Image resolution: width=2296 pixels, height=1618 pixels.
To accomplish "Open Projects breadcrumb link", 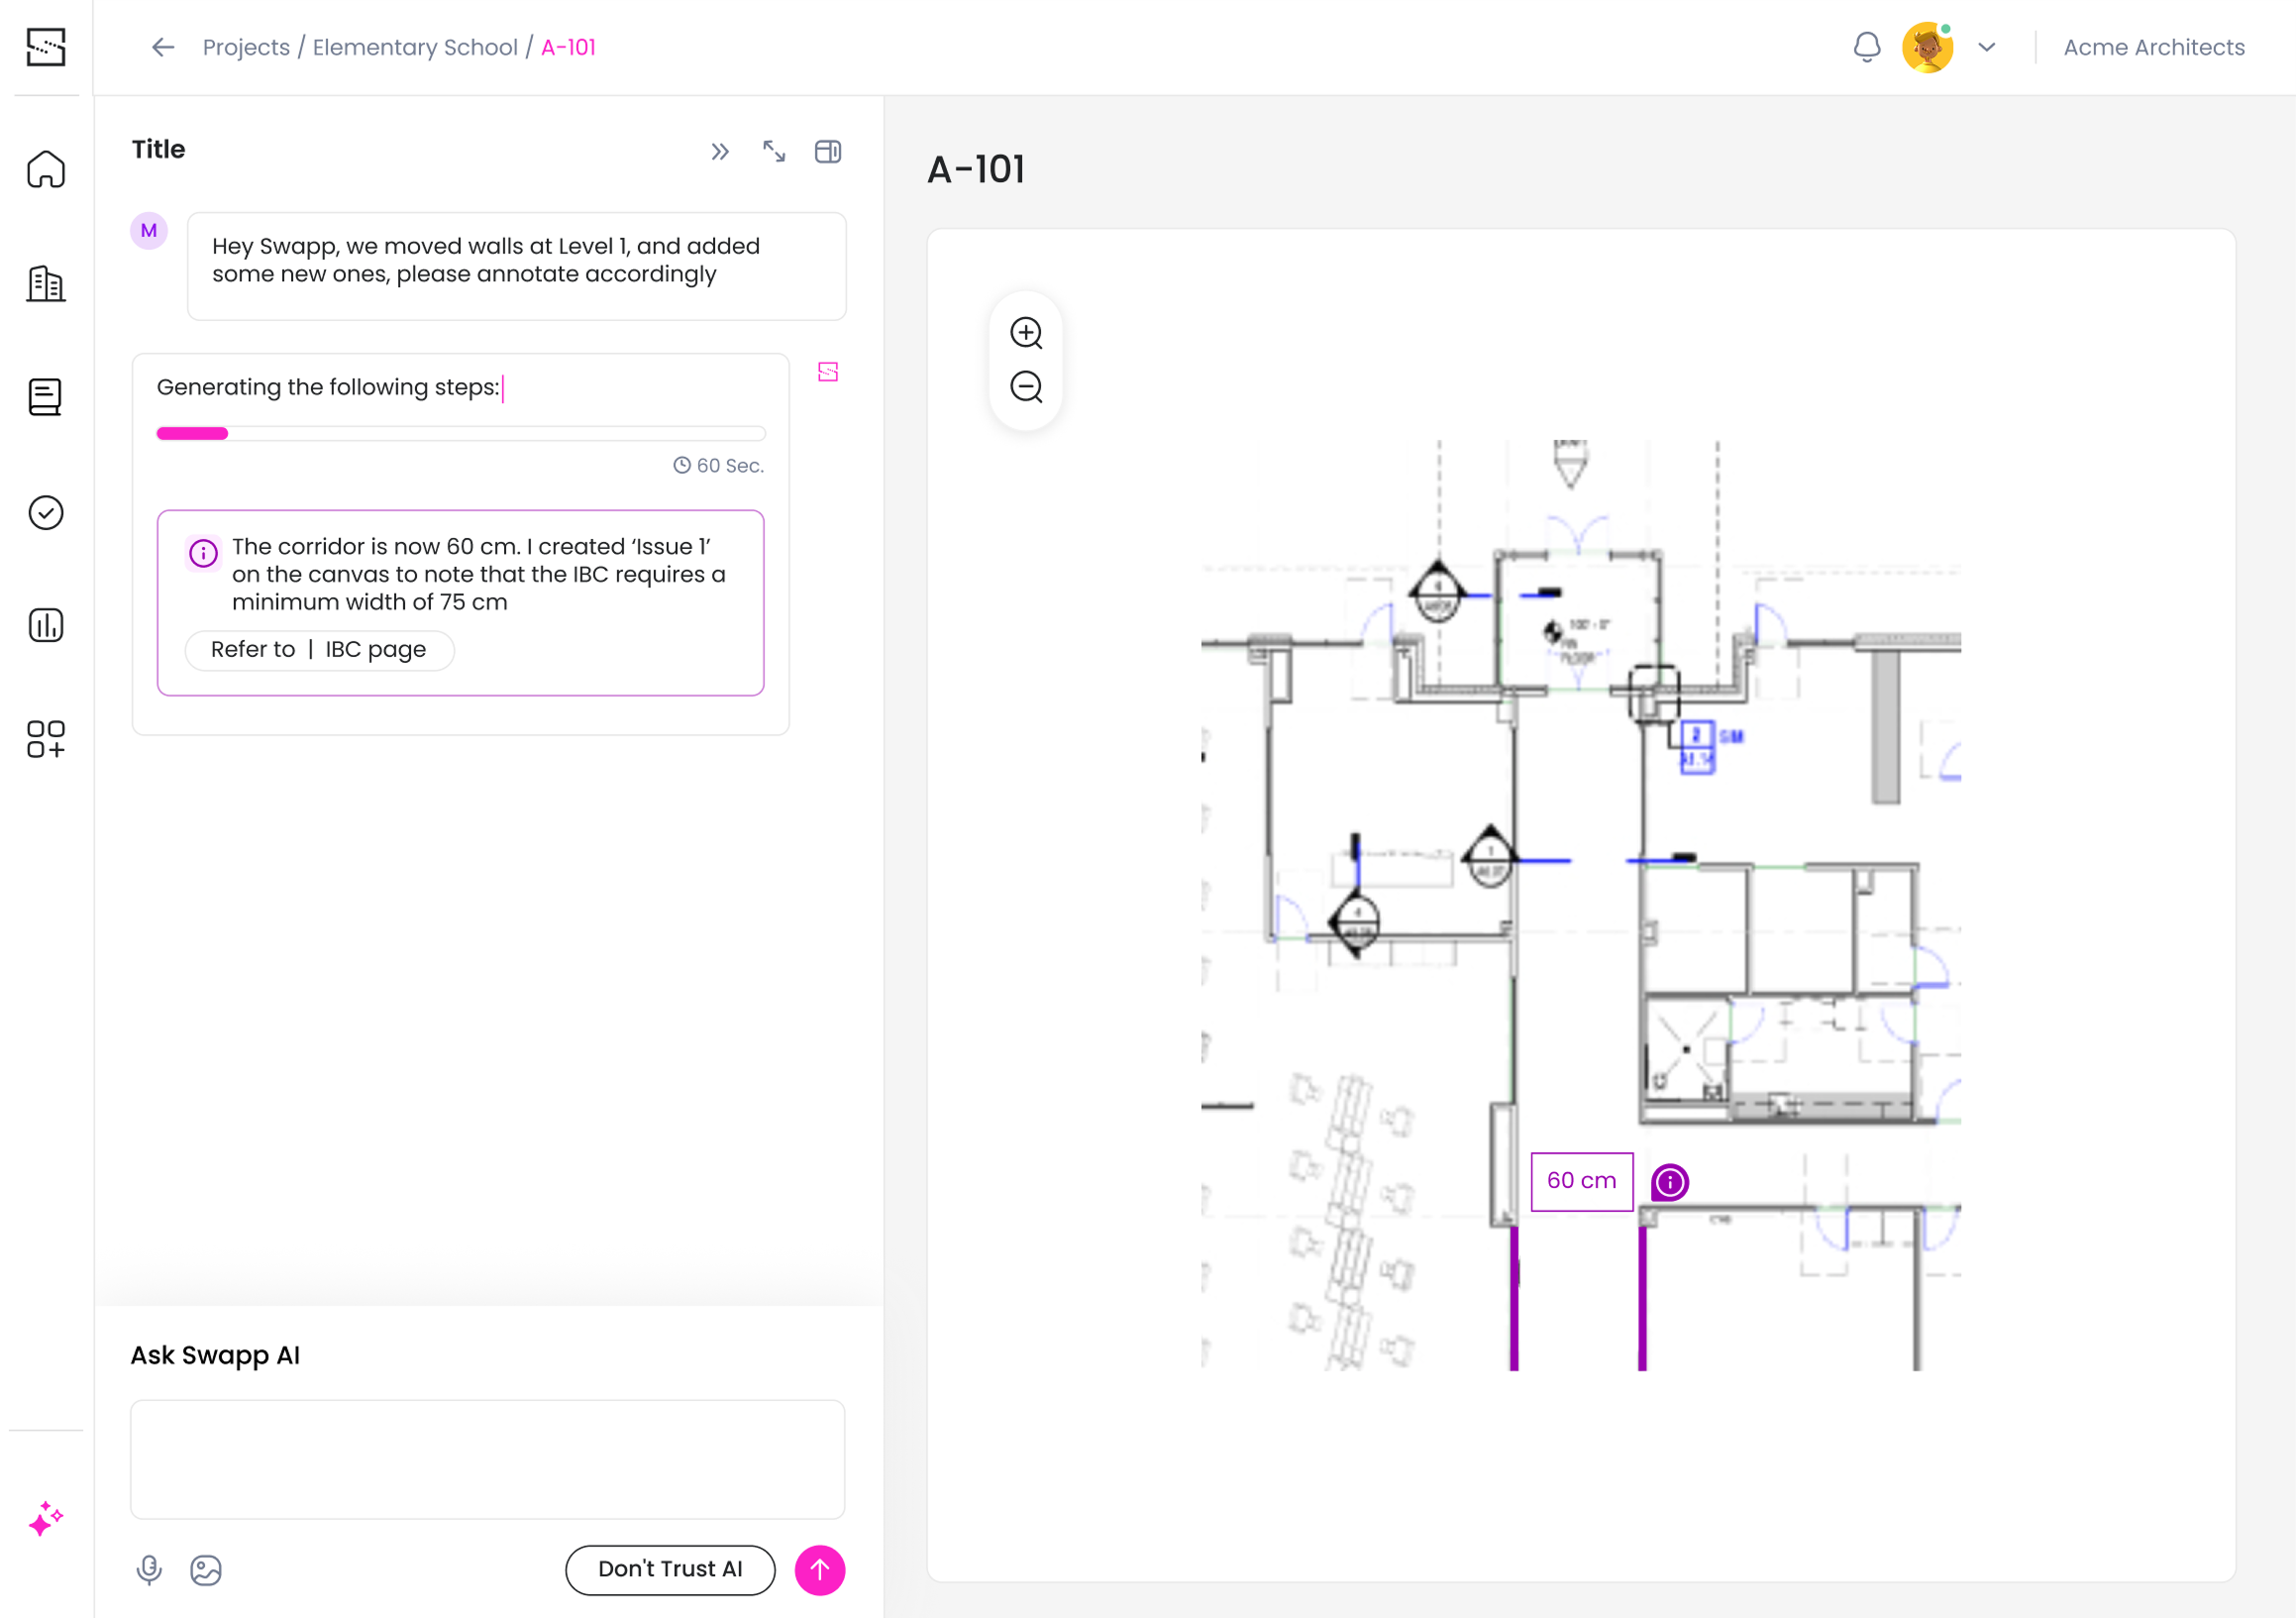I will (x=246, y=47).
